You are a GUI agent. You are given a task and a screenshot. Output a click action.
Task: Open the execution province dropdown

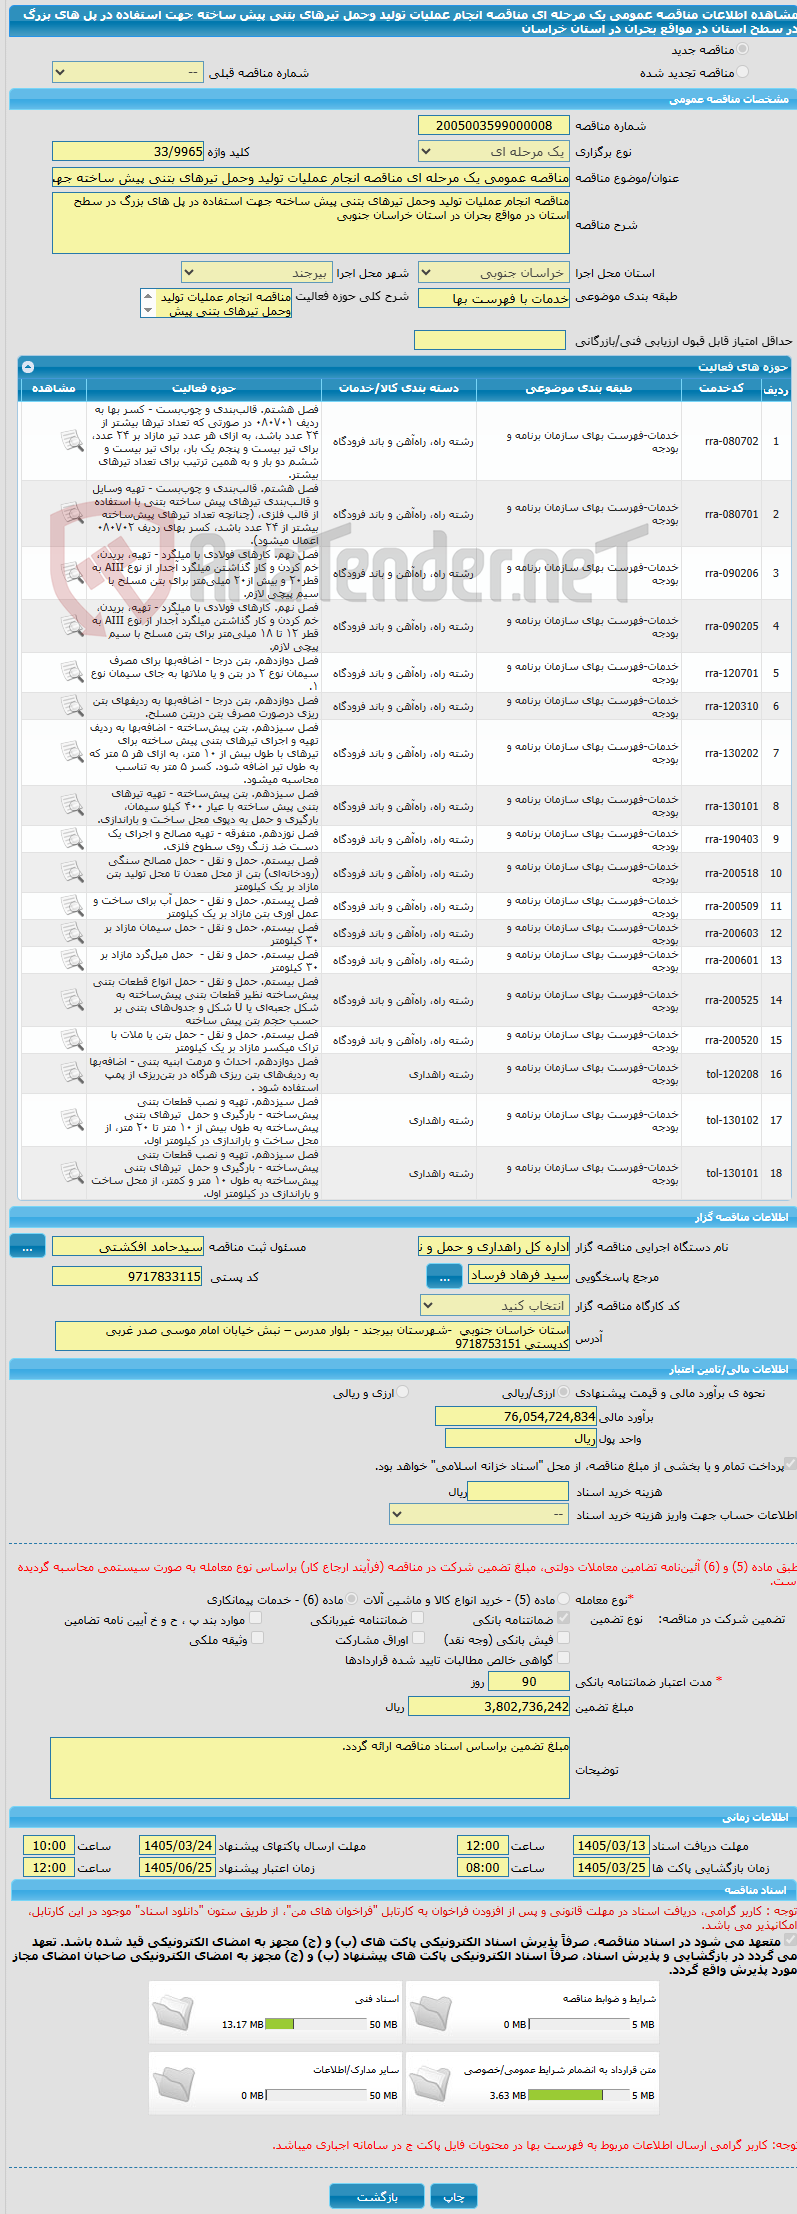(493, 273)
